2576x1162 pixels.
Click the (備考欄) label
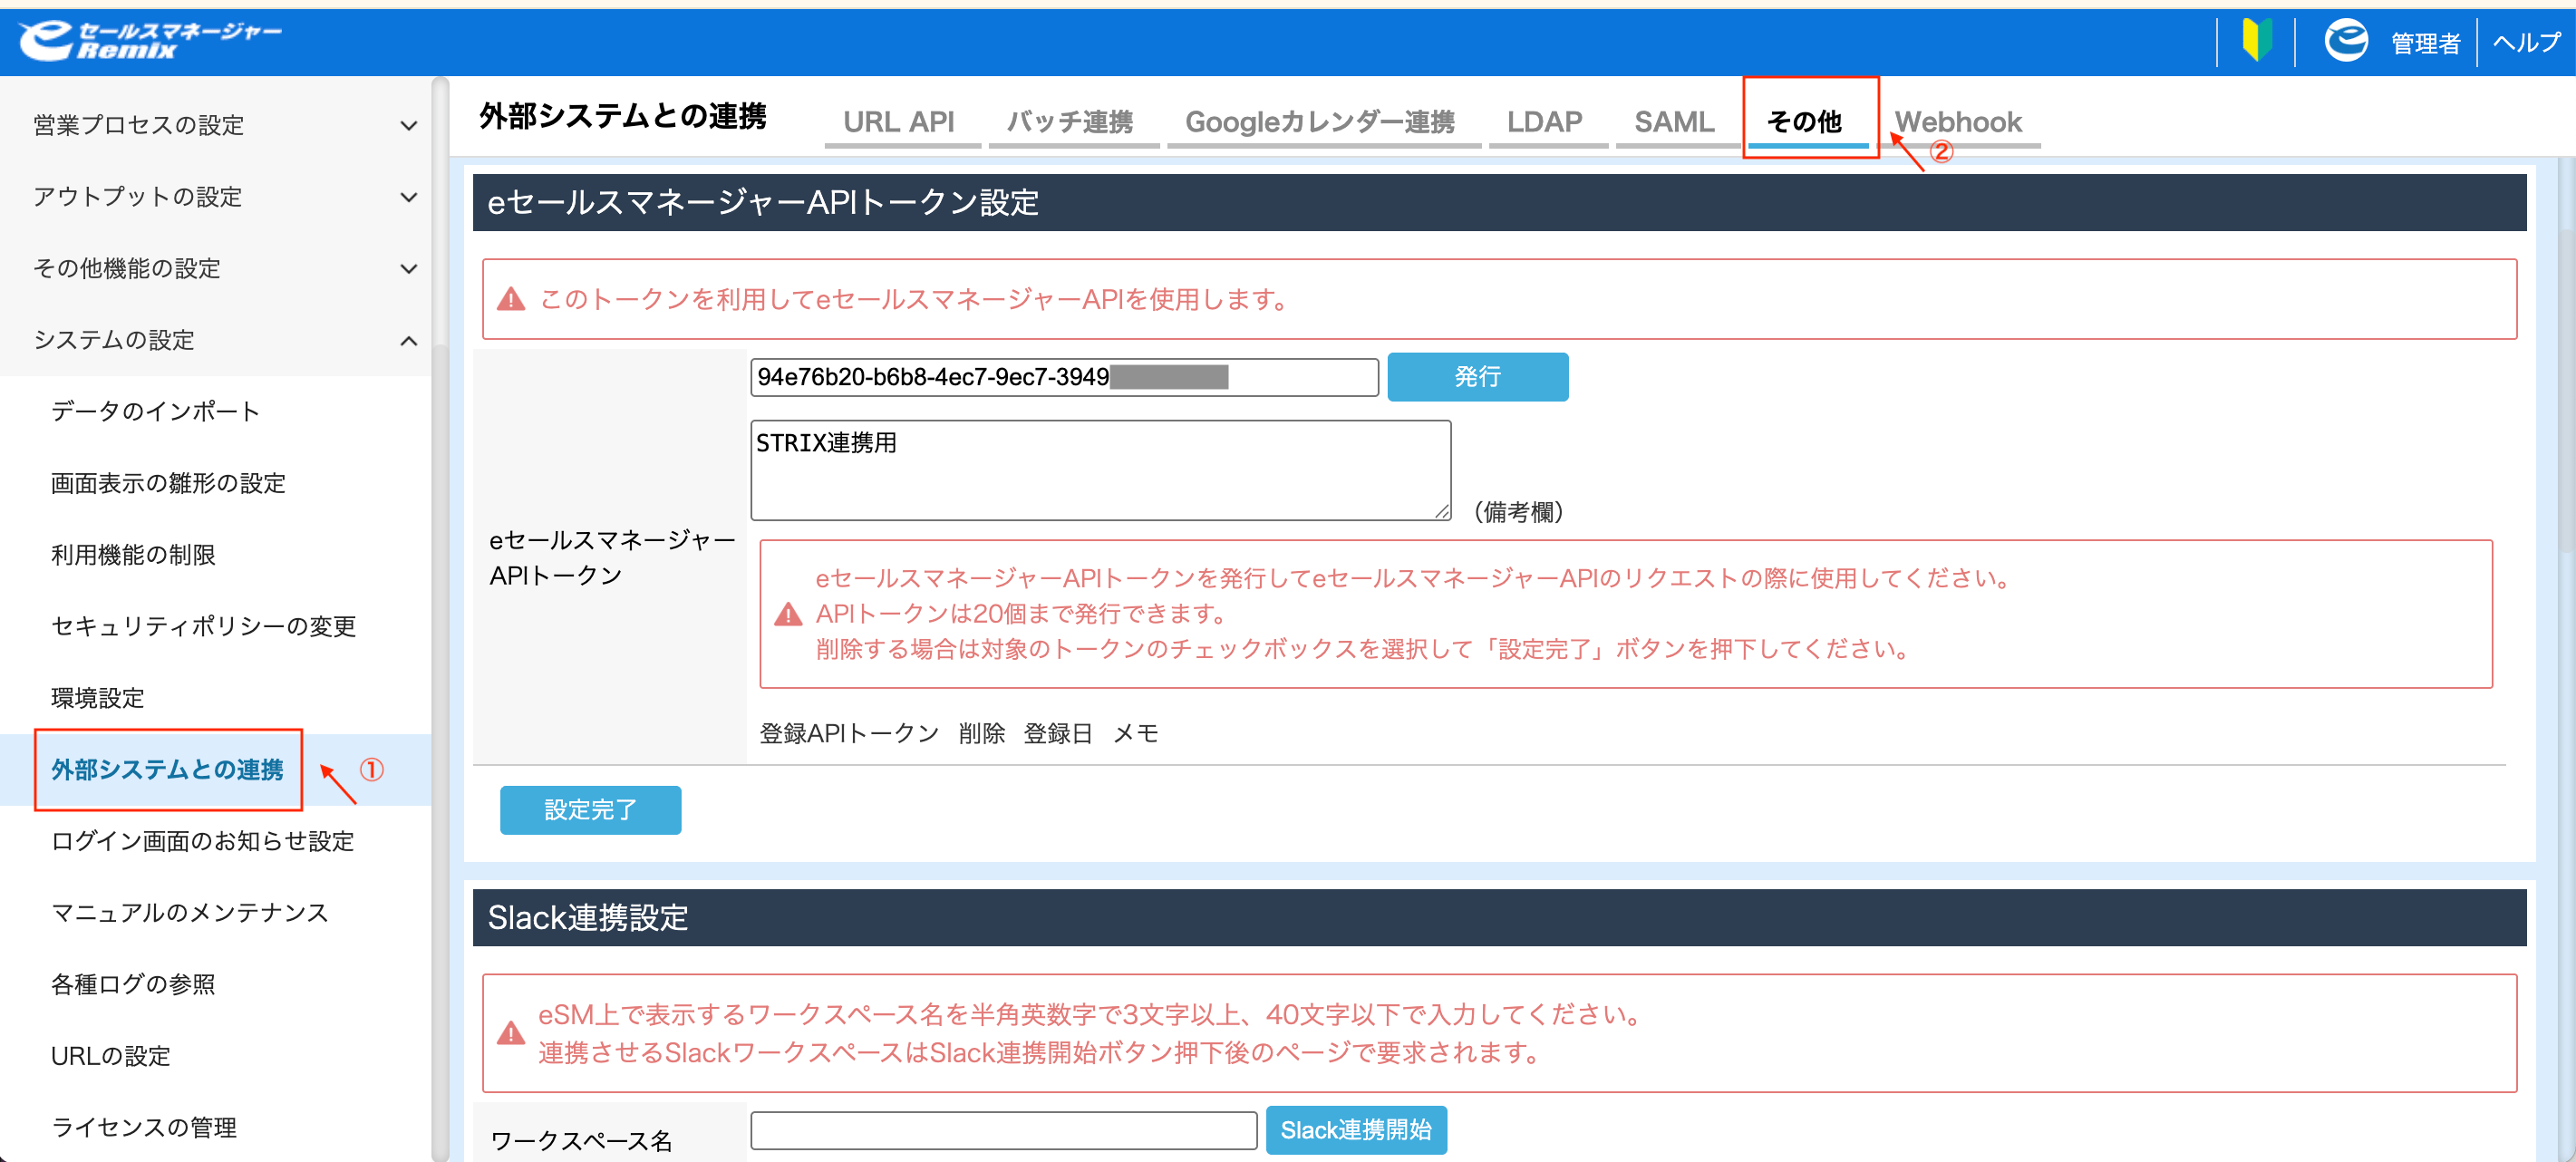(x=1518, y=512)
